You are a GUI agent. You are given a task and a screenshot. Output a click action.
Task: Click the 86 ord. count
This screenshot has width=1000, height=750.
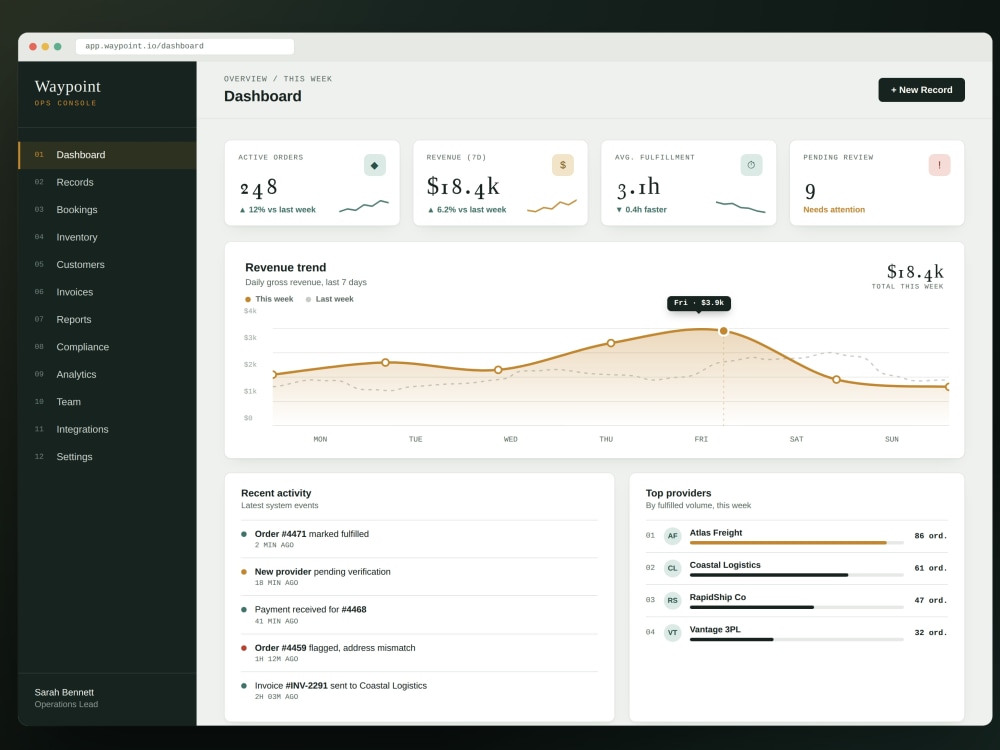tap(930, 536)
